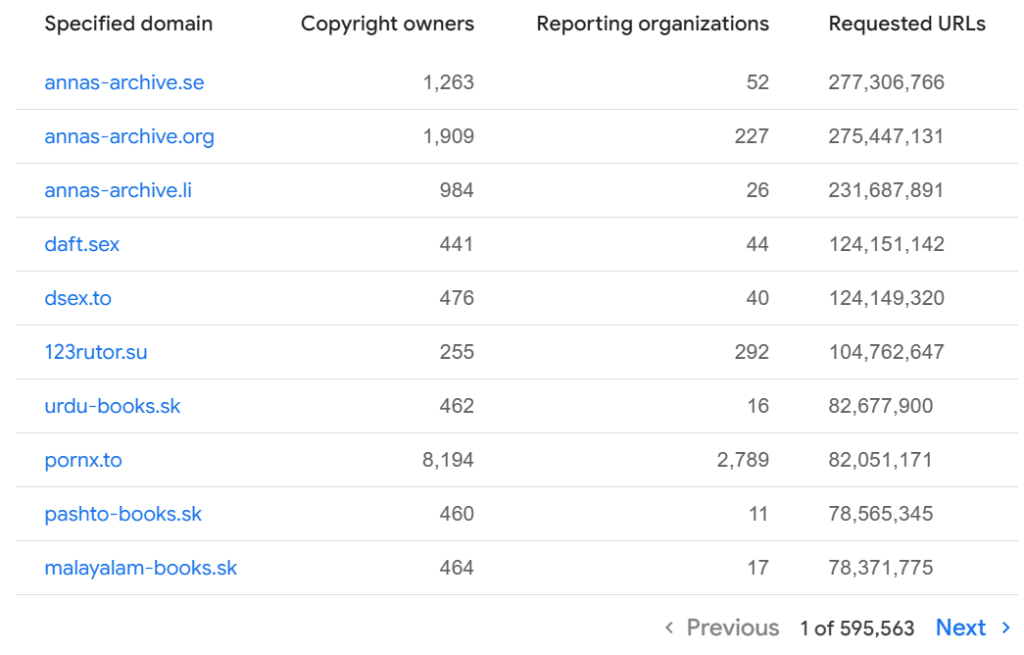Open the 123rutor.su domain link

[95, 352]
